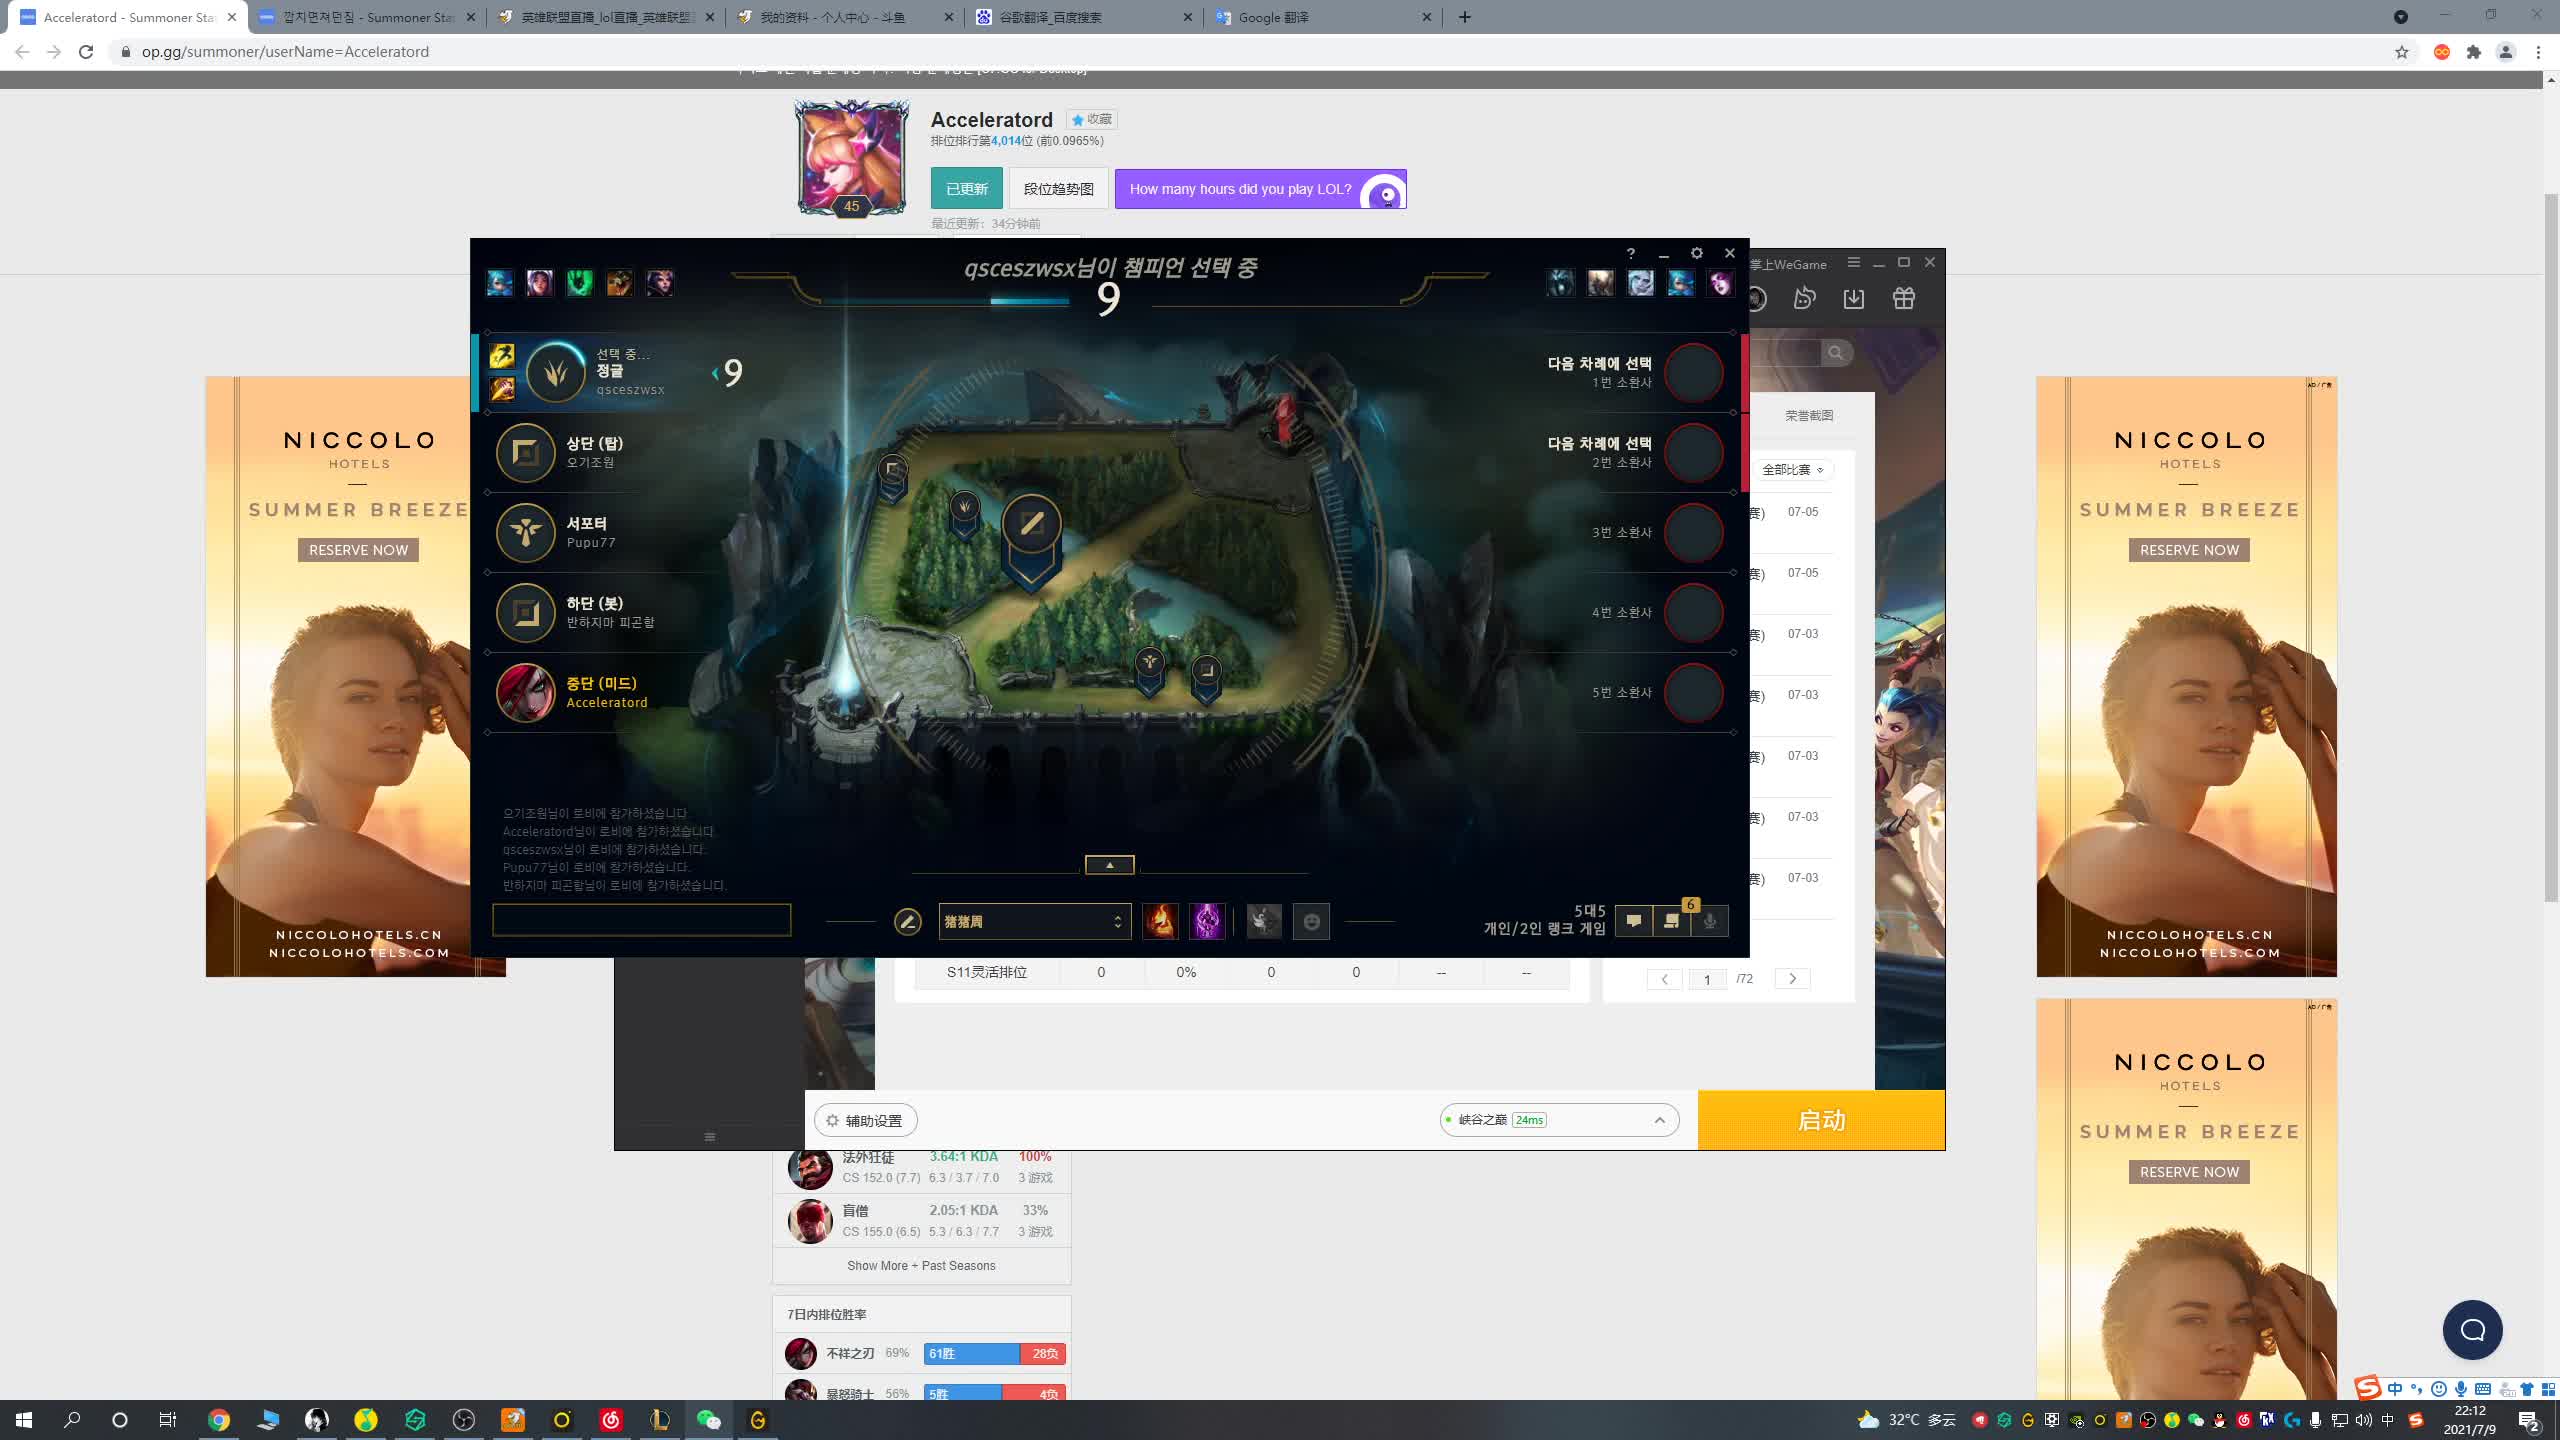Expand the 峡谷之巅 server selector
2560x1440 pixels.
point(1559,1120)
